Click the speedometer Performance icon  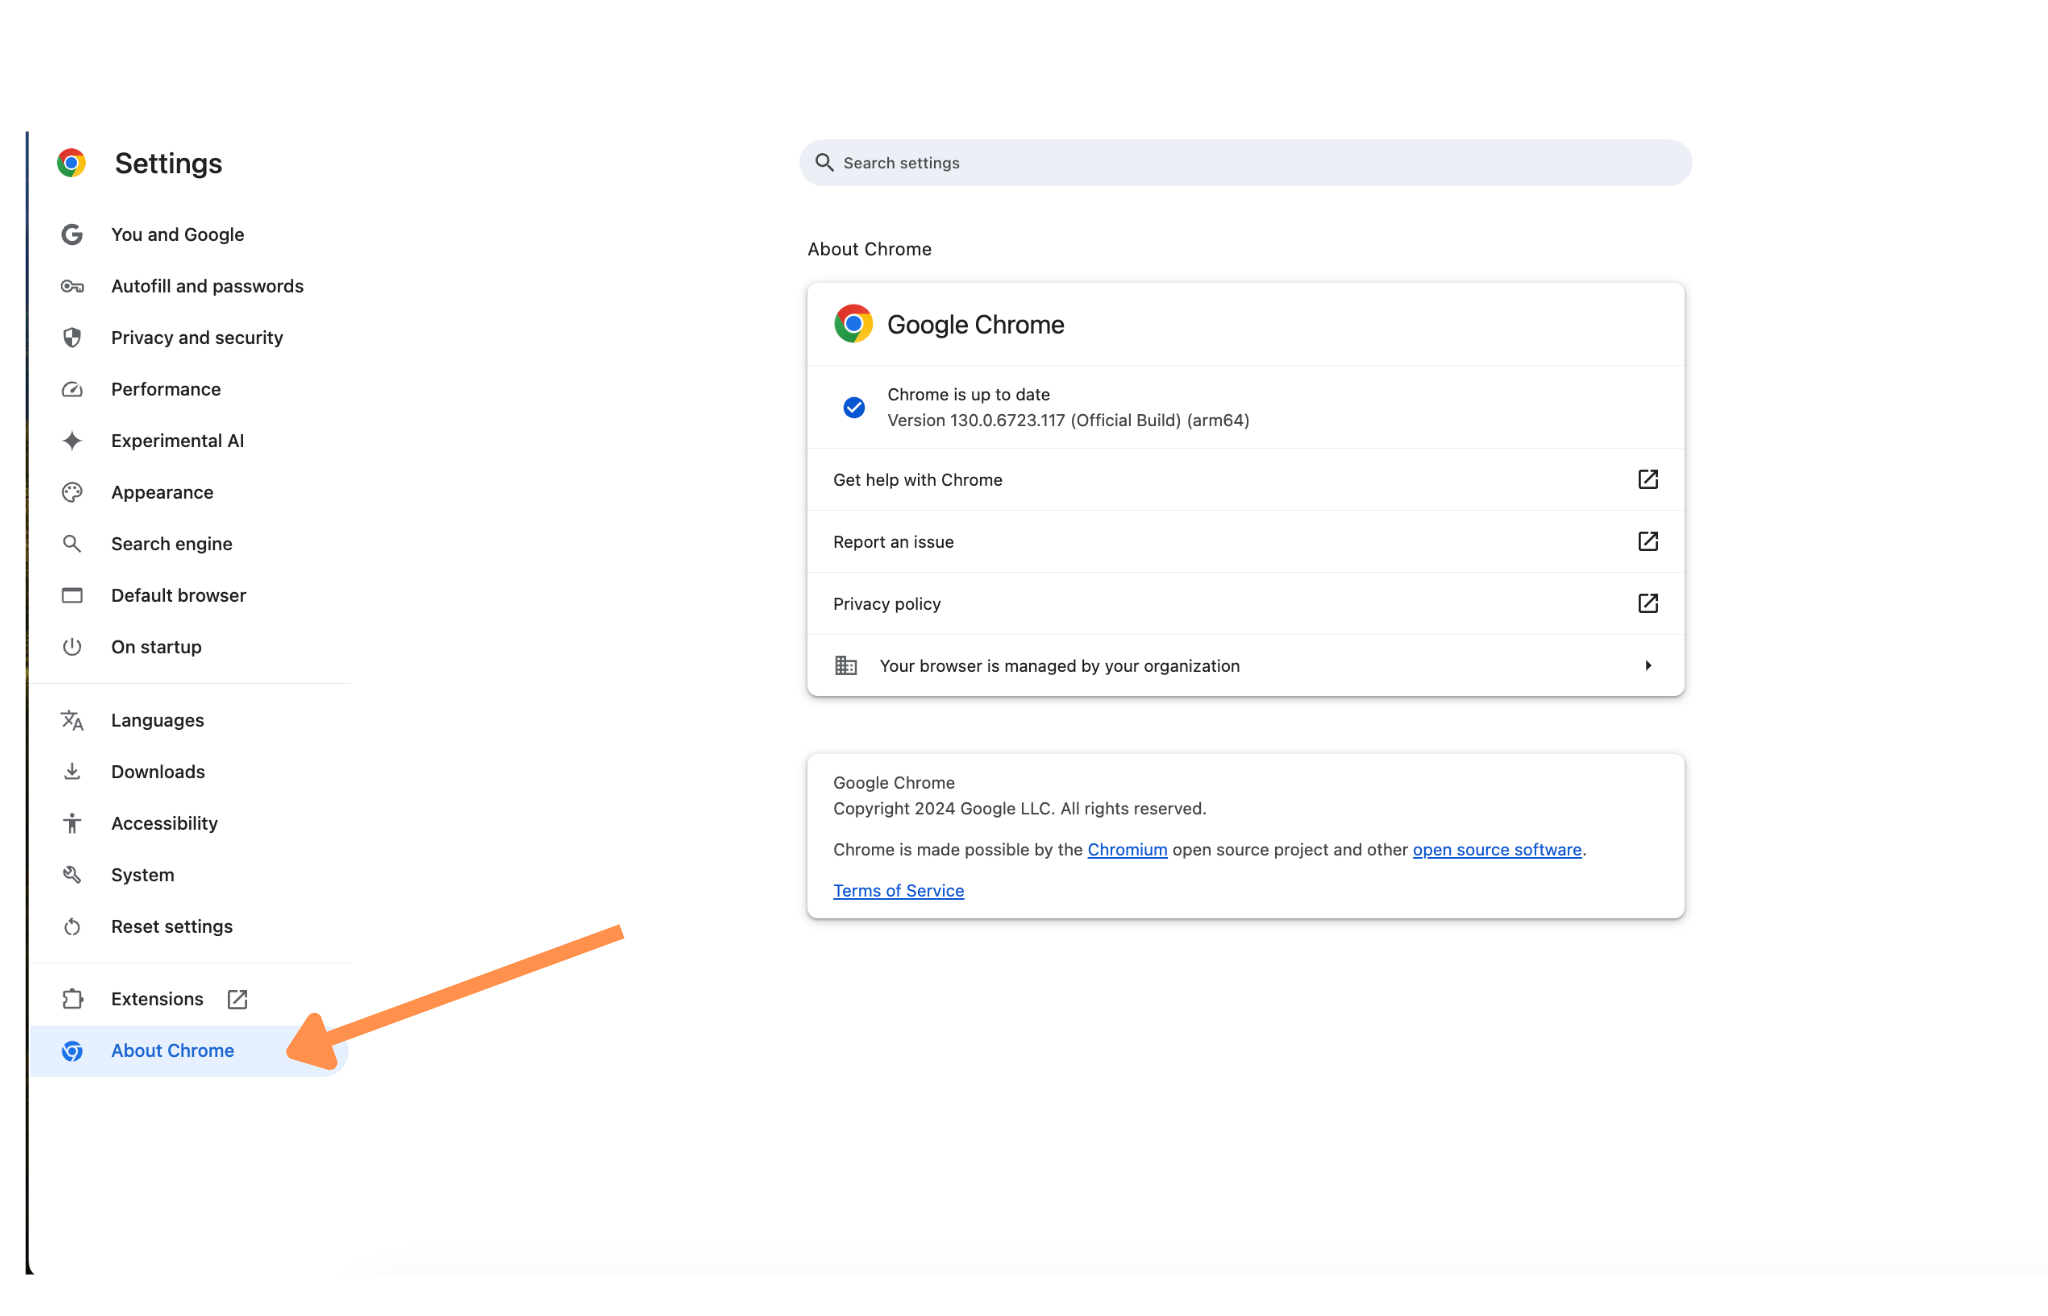point(72,389)
